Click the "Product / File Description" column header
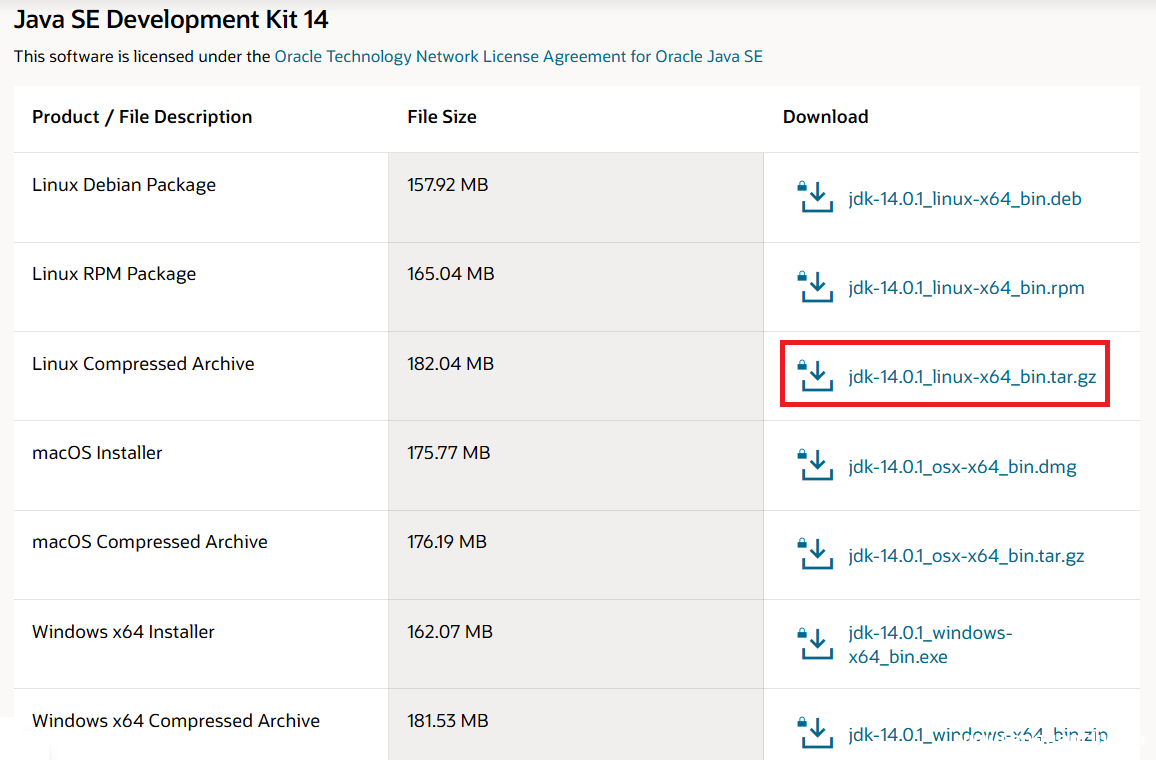Image resolution: width=1156 pixels, height=760 pixels. [142, 117]
